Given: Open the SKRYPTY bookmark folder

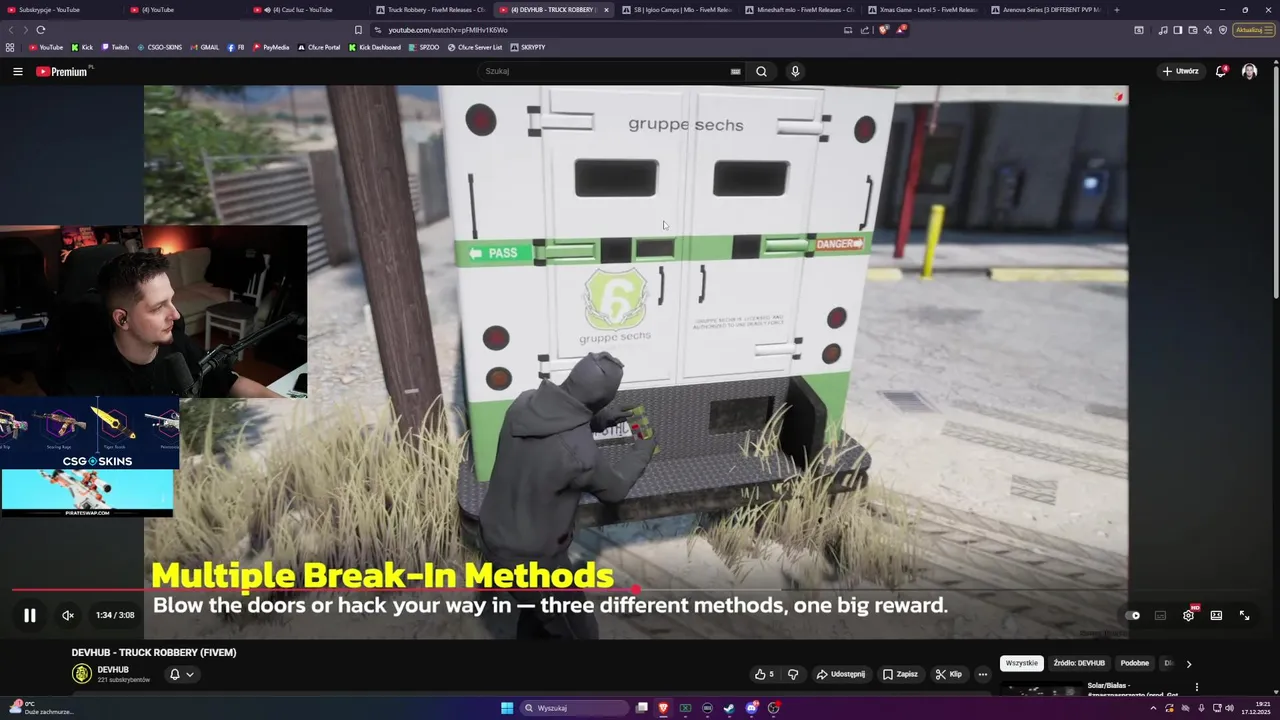Looking at the screenshot, I should click(528, 47).
